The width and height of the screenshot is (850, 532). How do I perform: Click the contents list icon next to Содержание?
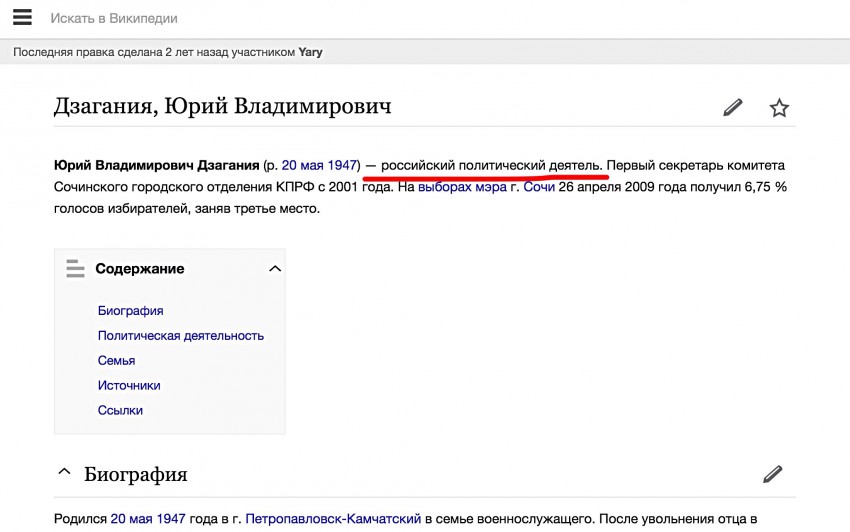click(x=75, y=268)
